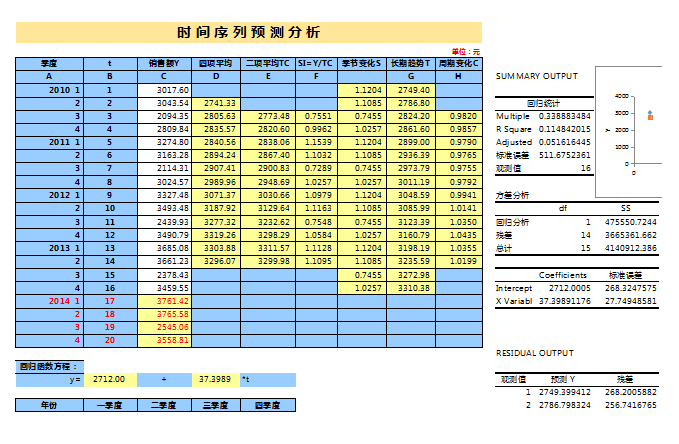Click the SUMMARY OUTPUT heading
This screenshot has height=444, width=679.
coord(537,76)
